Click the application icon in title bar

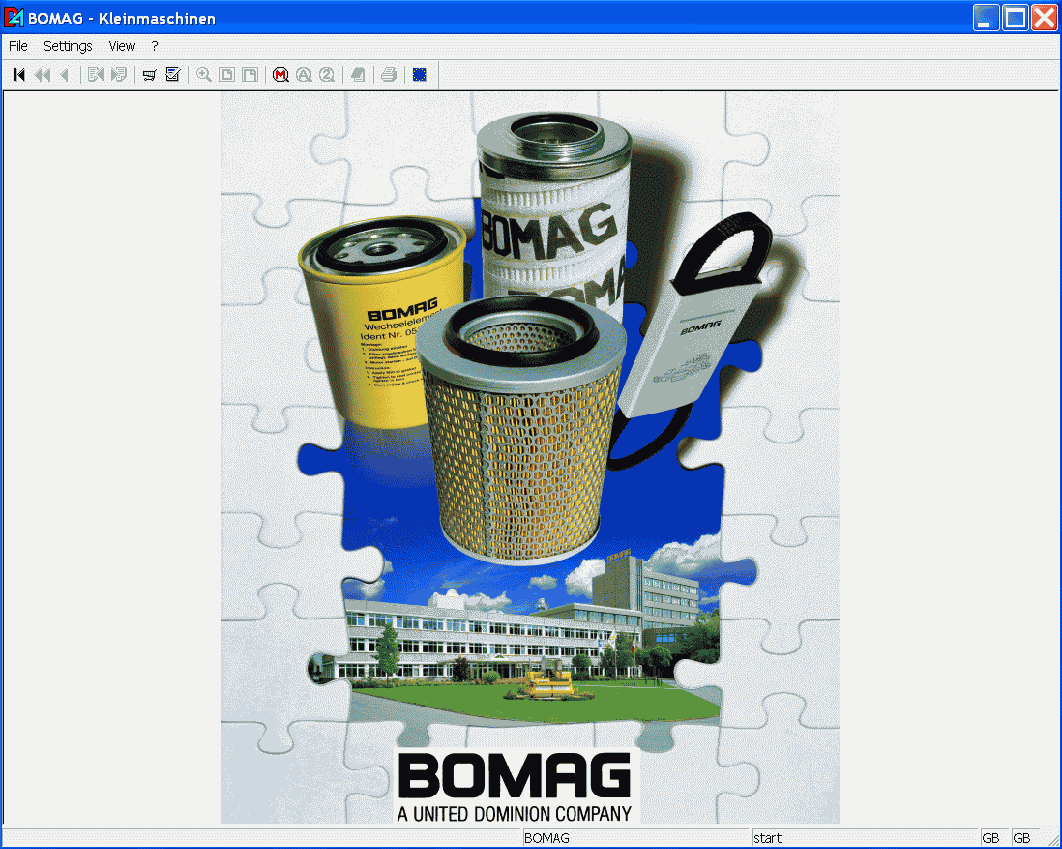tap(14, 18)
